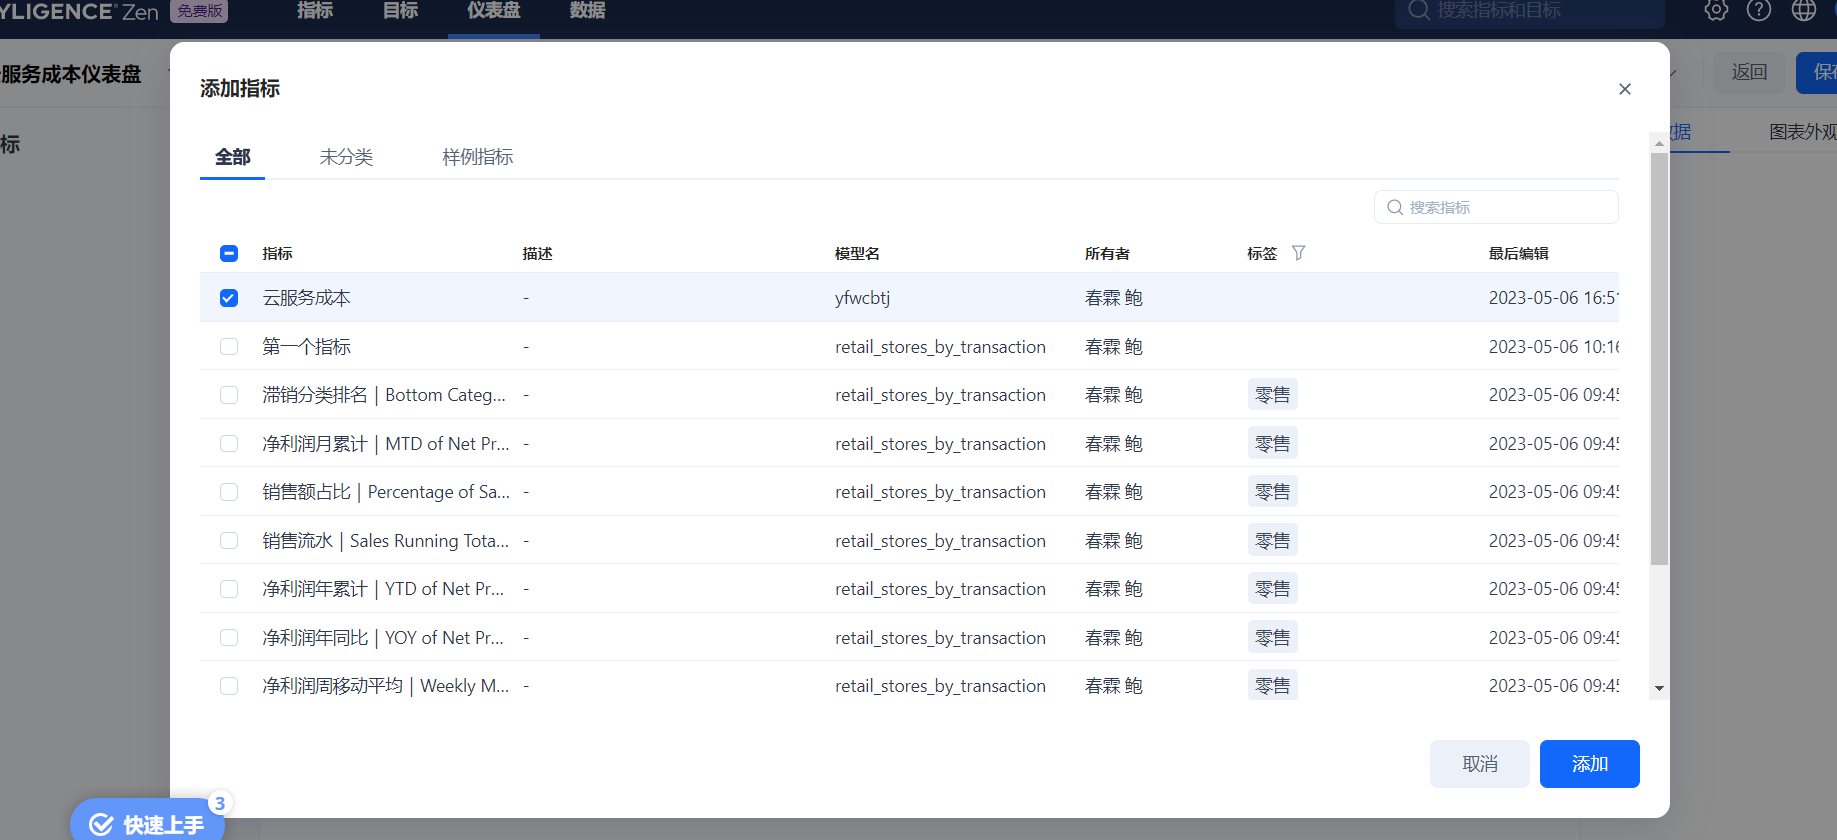Click the 净利润年累计 | YTD of Net Pr... name
This screenshot has height=840, width=1837.
pyautogui.click(x=383, y=589)
